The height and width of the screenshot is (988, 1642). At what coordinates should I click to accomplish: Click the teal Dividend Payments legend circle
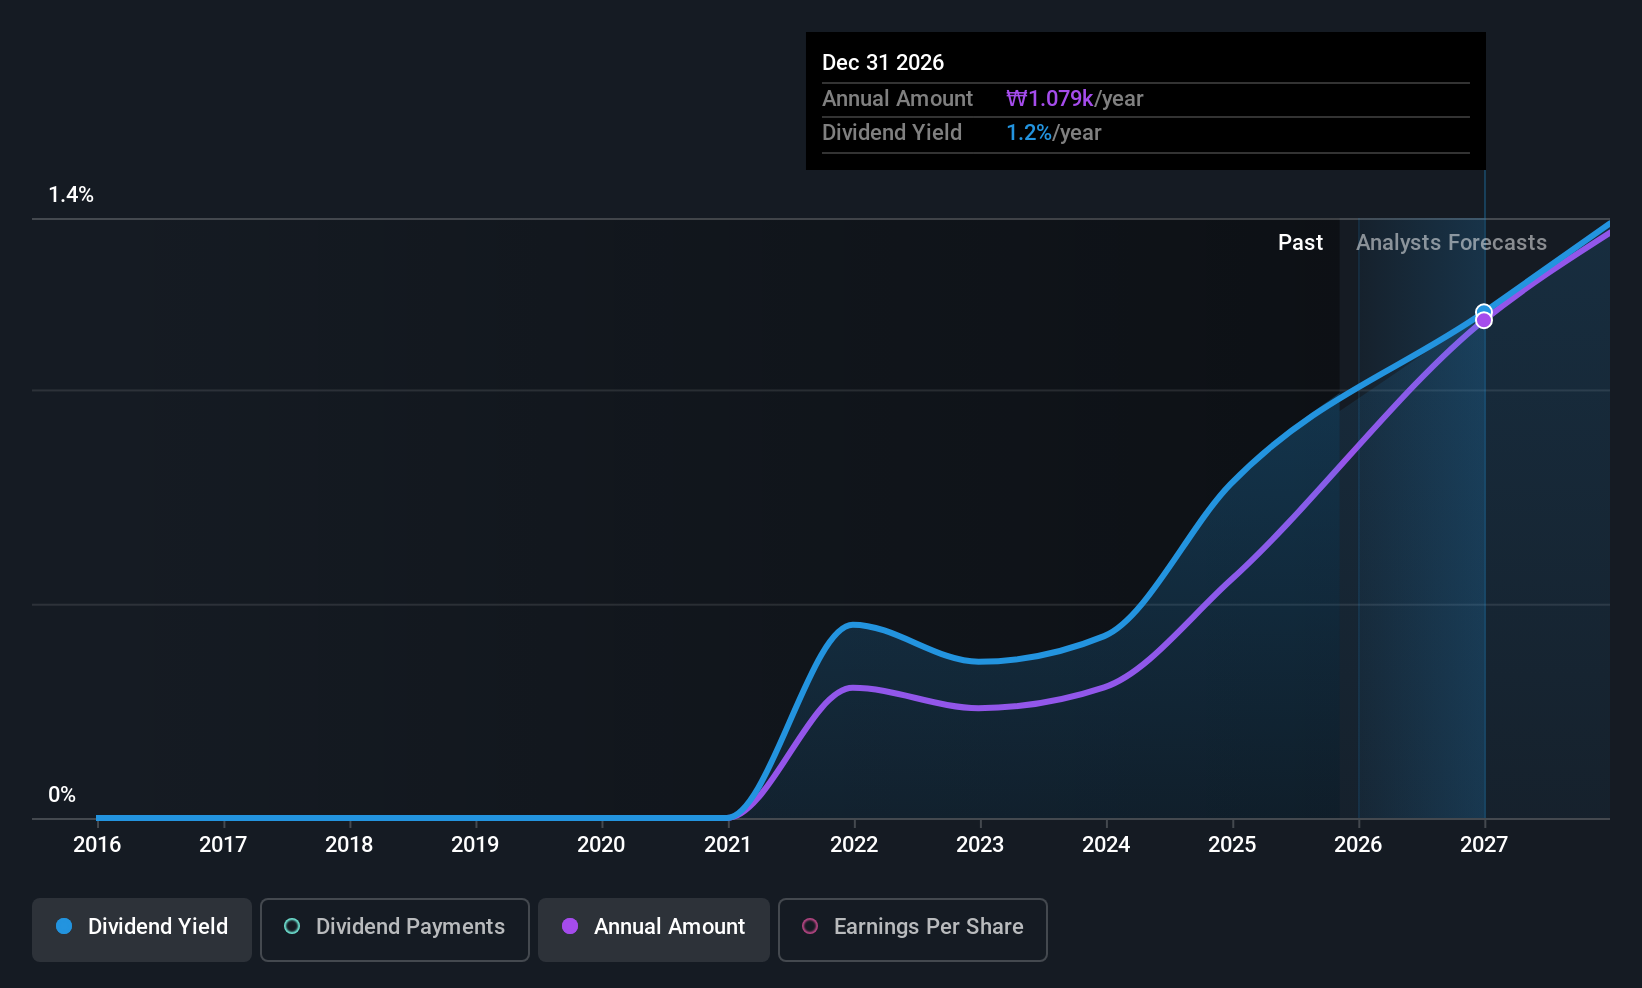coord(292,927)
